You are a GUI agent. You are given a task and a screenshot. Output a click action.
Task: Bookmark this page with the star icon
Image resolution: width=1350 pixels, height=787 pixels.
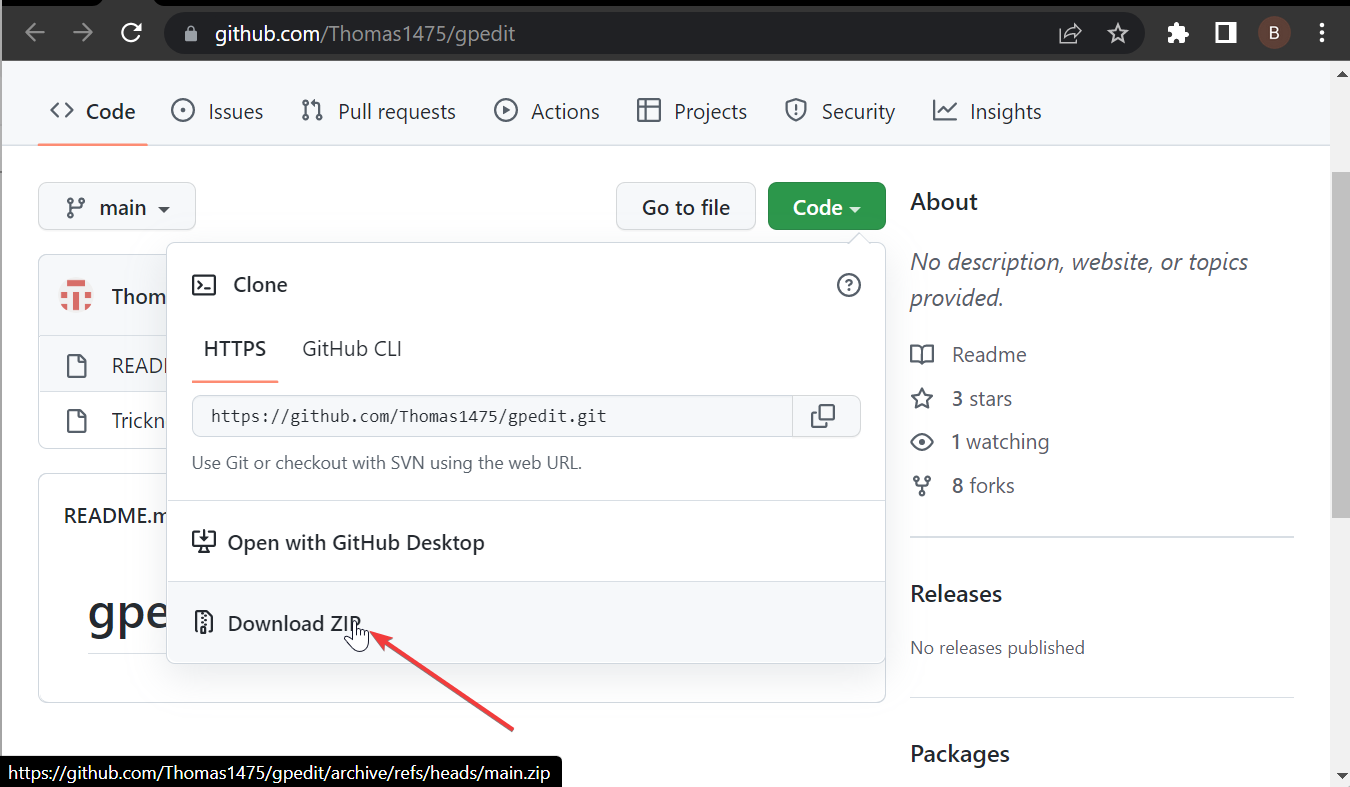pos(1118,34)
